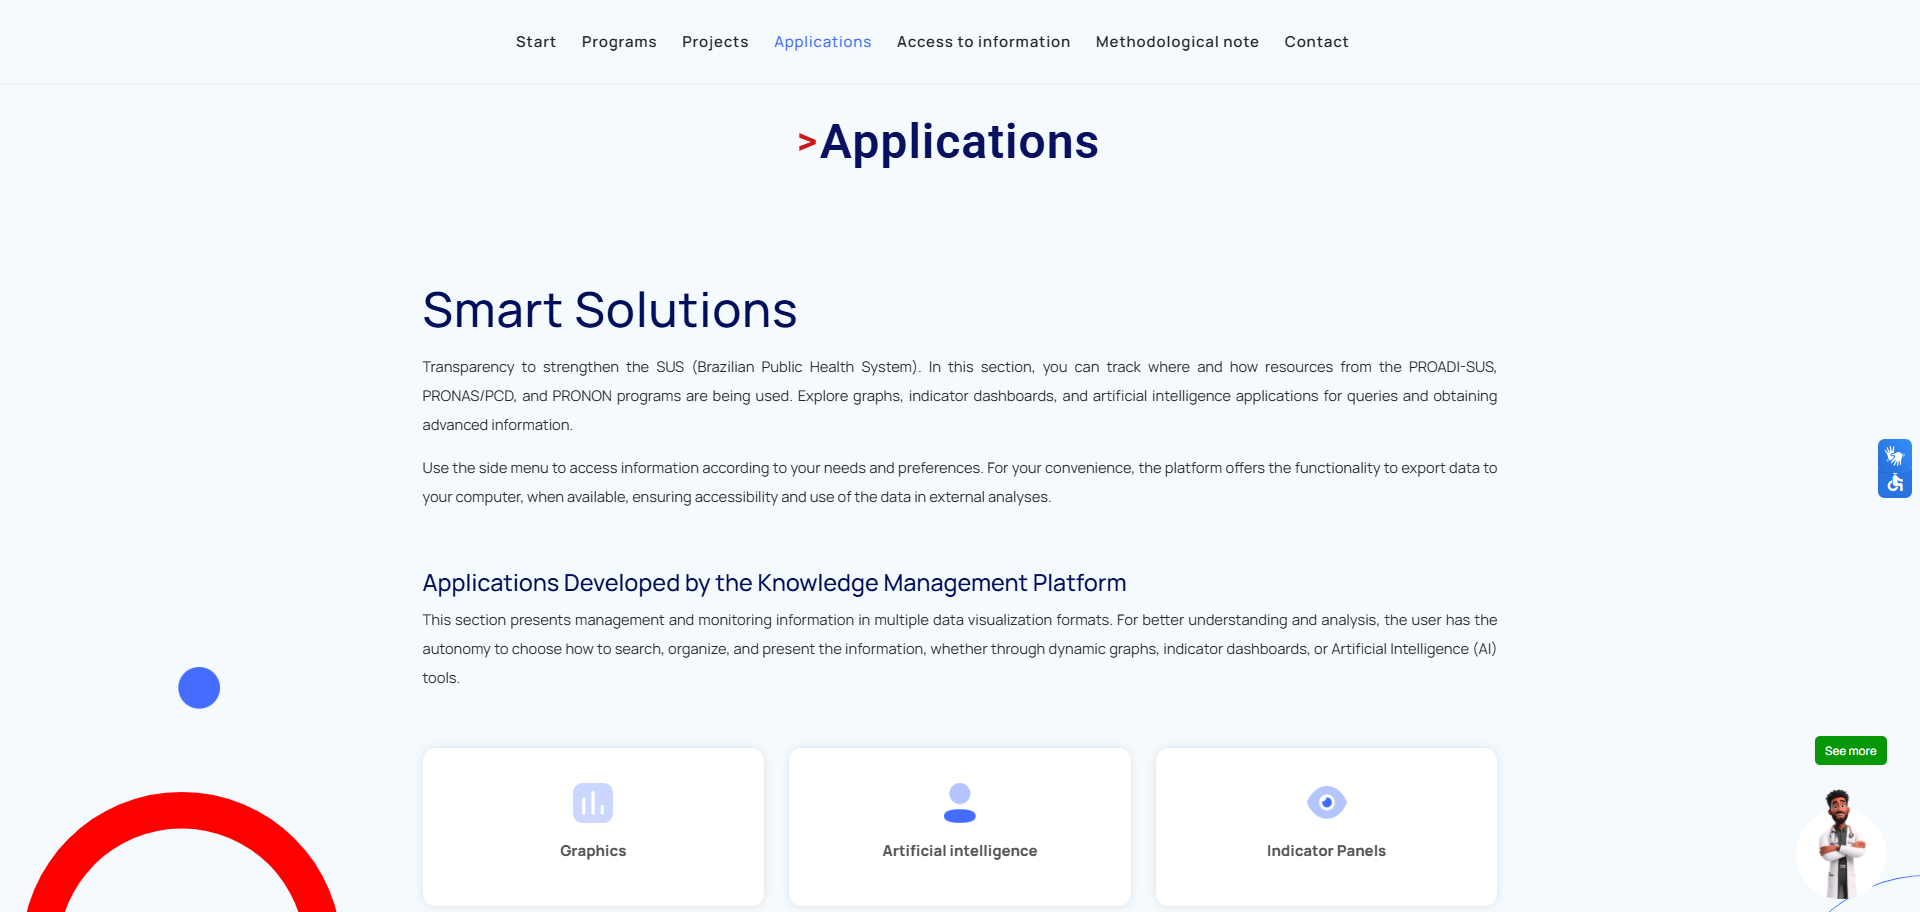Select the Applications nav item
The height and width of the screenshot is (912, 1920).
point(822,42)
